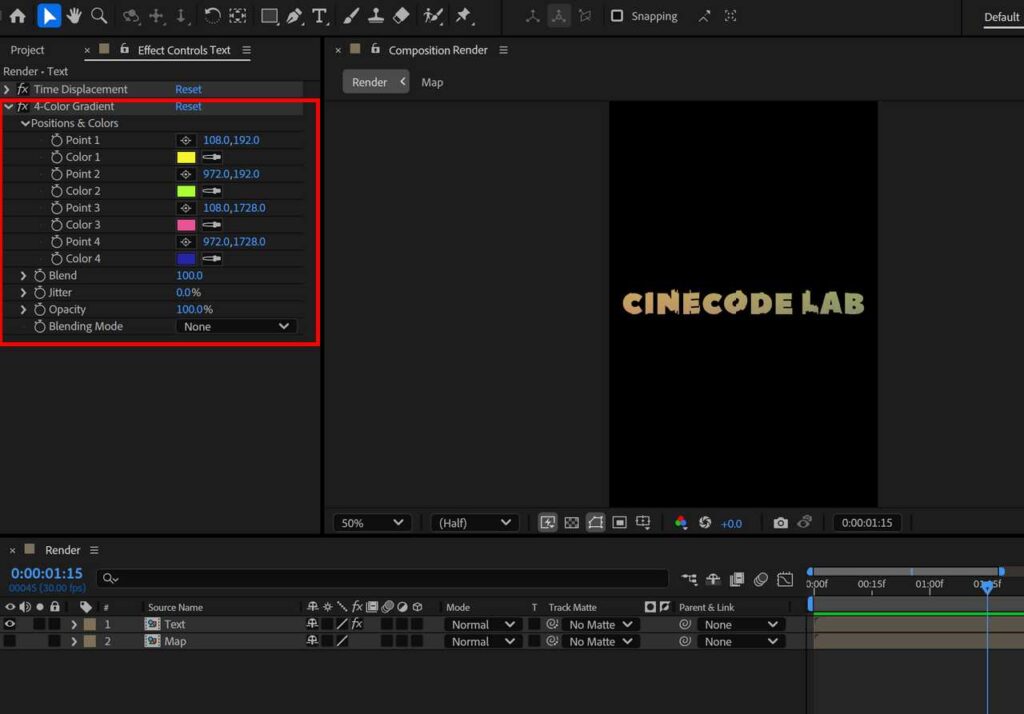
Task: Click preview time 0:00:01:15 button
Action: click(x=867, y=523)
